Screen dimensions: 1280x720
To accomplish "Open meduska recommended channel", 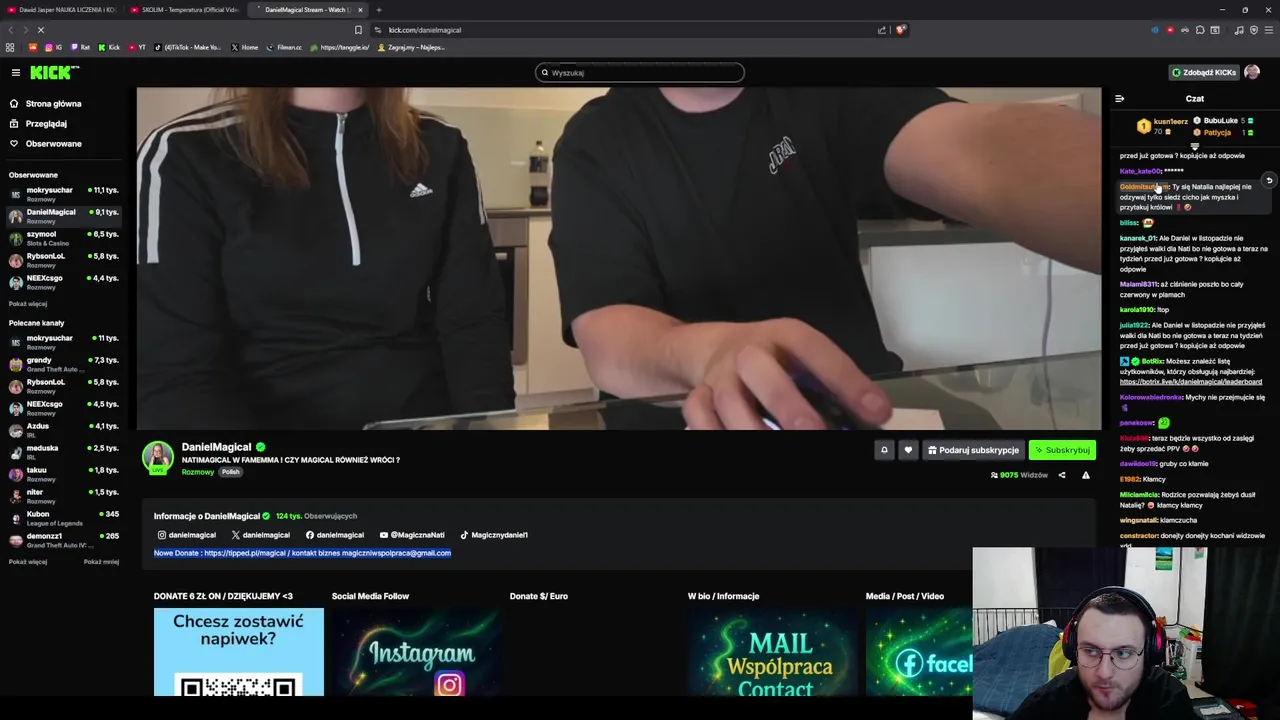I will [x=64, y=452].
